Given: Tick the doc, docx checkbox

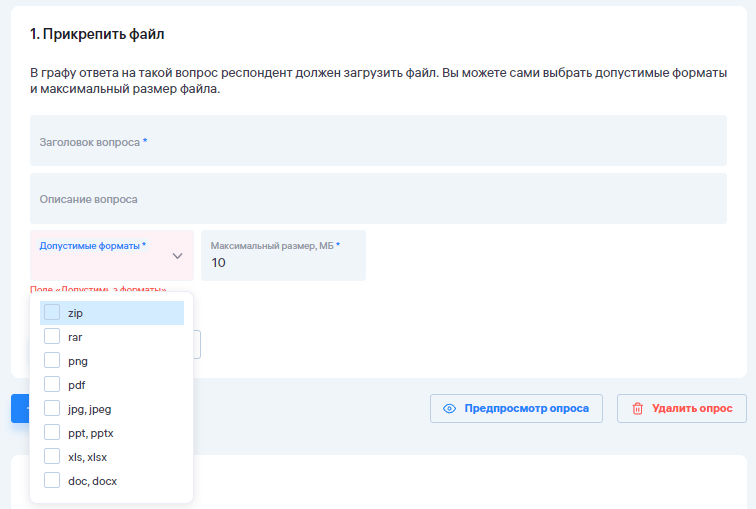Looking at the screenshot, I should coord(52,481).
